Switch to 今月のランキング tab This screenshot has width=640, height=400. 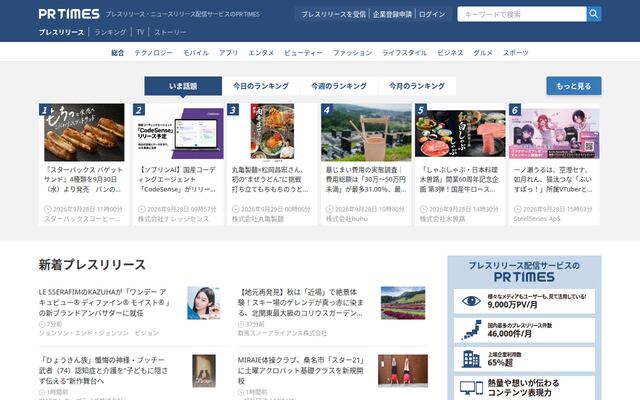click(417, 86)
